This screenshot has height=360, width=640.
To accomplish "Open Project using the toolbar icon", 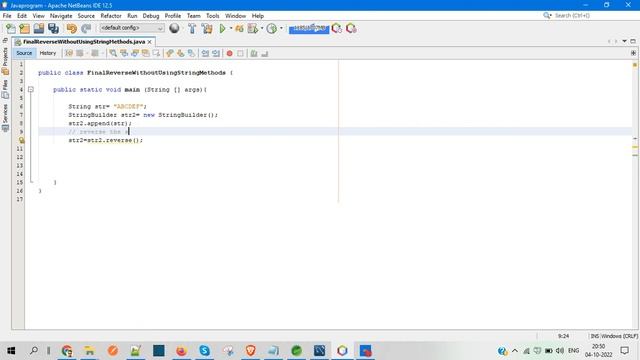I will (39, 28).
